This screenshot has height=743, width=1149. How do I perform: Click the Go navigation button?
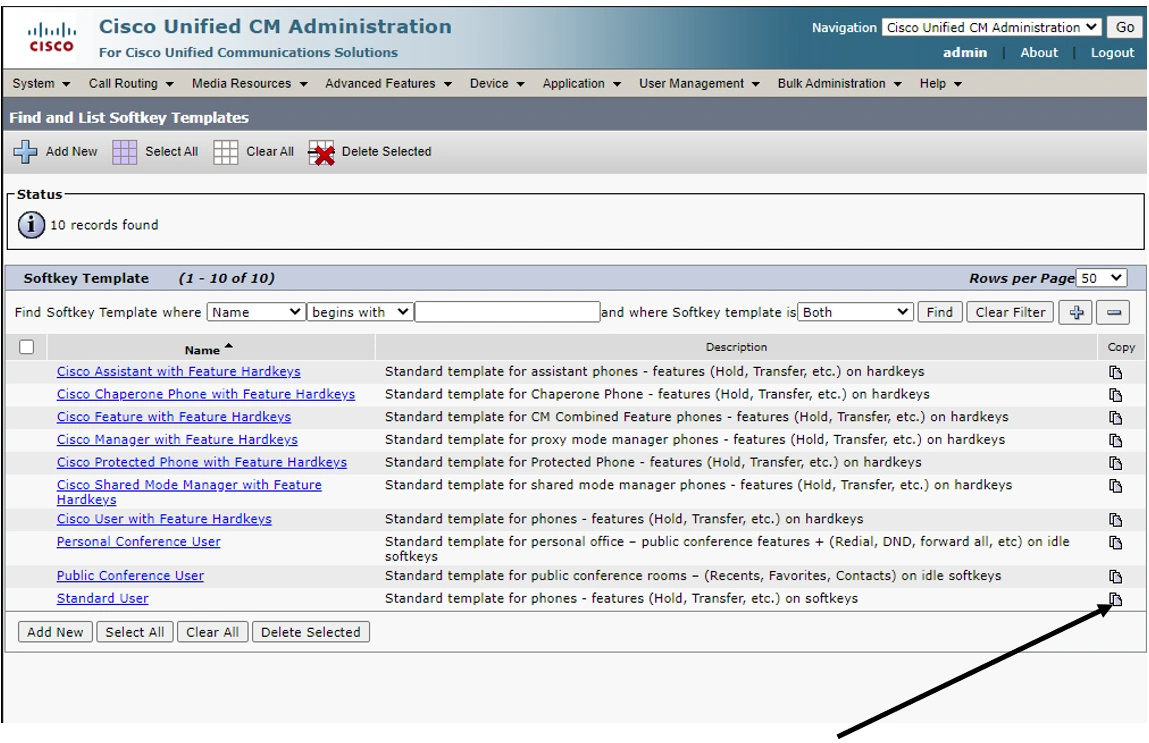click(x=1125, y=27)
